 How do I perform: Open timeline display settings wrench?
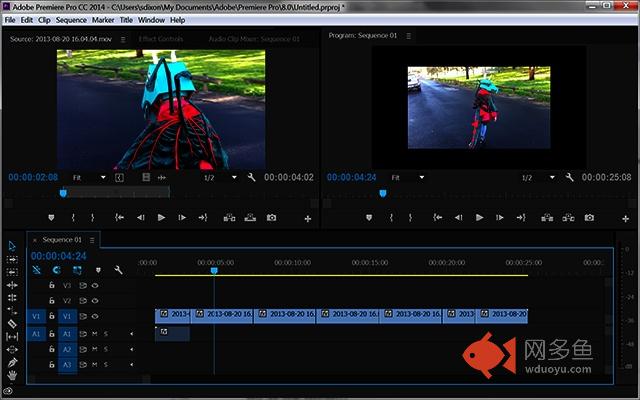(x=118, y=270)
